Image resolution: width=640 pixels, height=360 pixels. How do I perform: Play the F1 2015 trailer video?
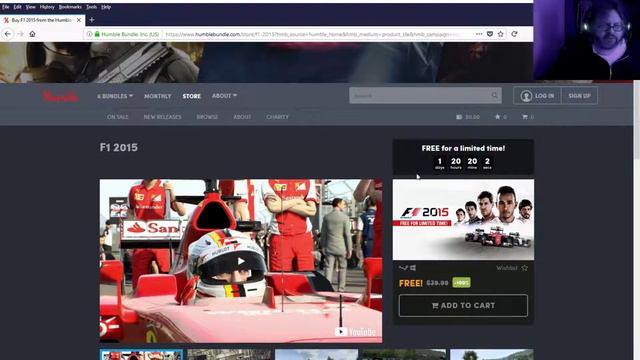coord(241,261)
